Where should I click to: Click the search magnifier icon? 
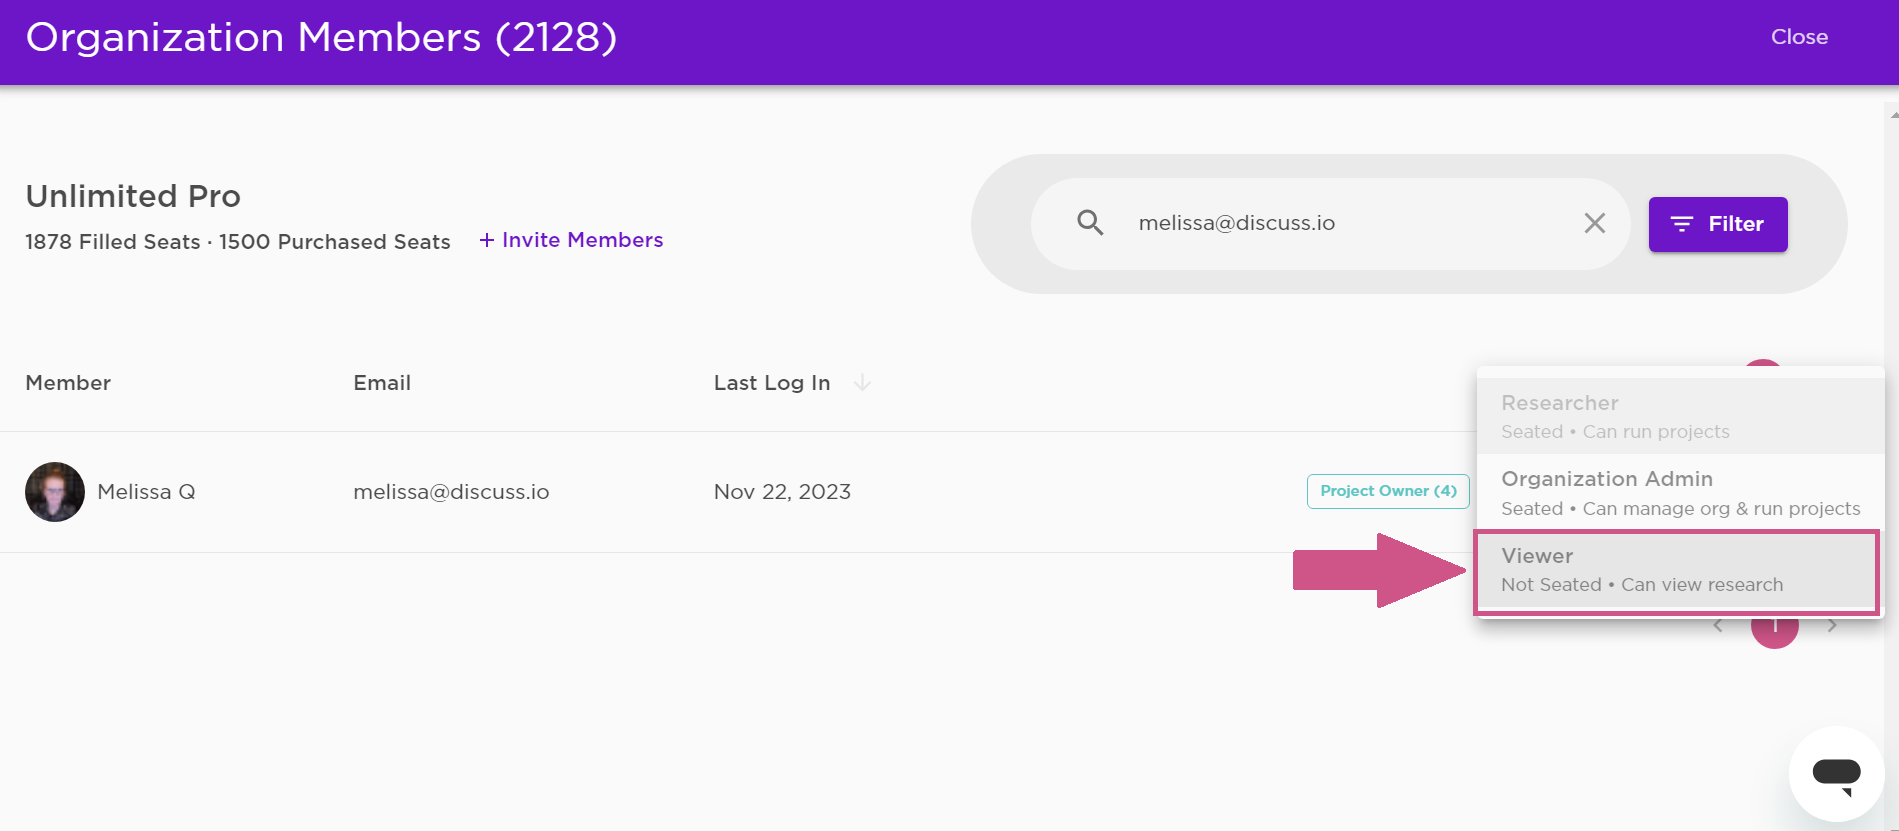point(1090,223)
